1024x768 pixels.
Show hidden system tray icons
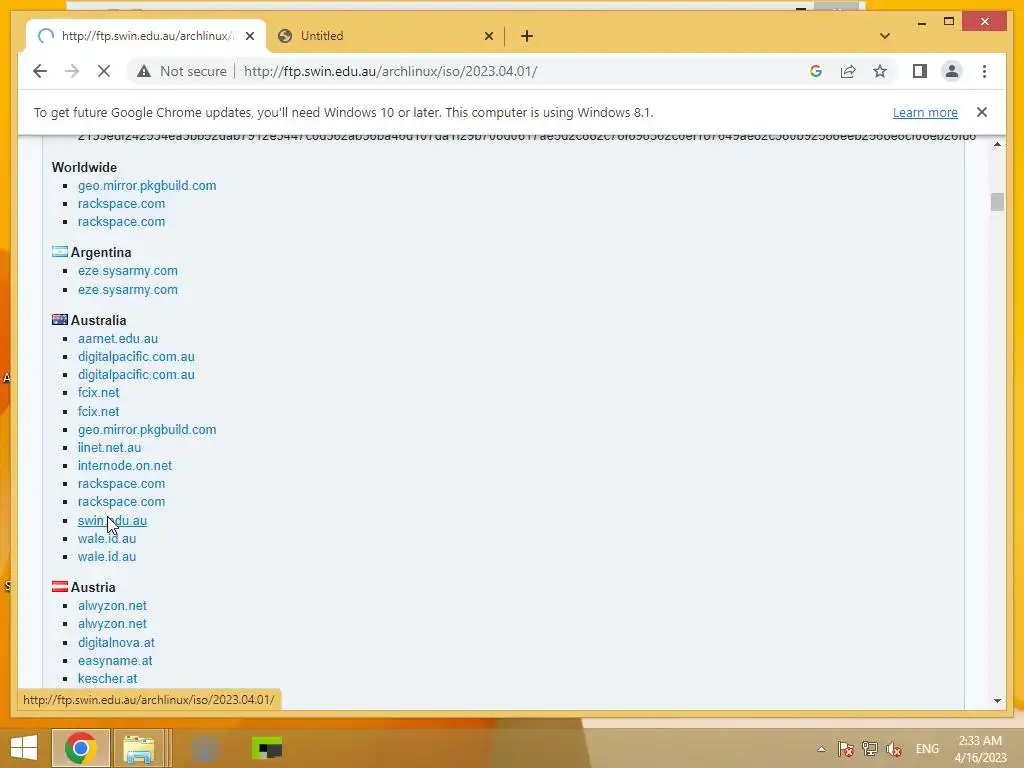(822, 749)
